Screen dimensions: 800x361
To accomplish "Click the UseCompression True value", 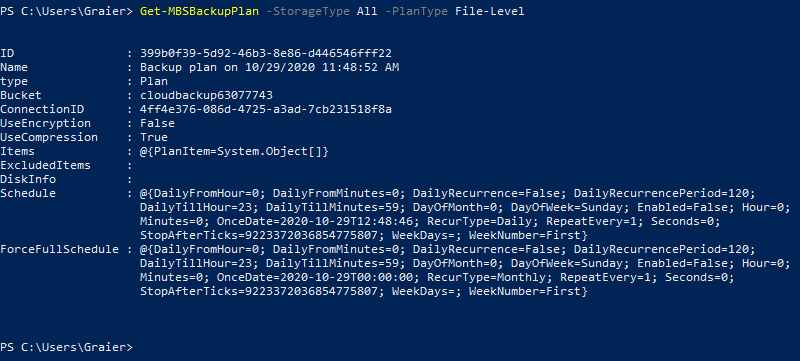I will coord(154,137).
